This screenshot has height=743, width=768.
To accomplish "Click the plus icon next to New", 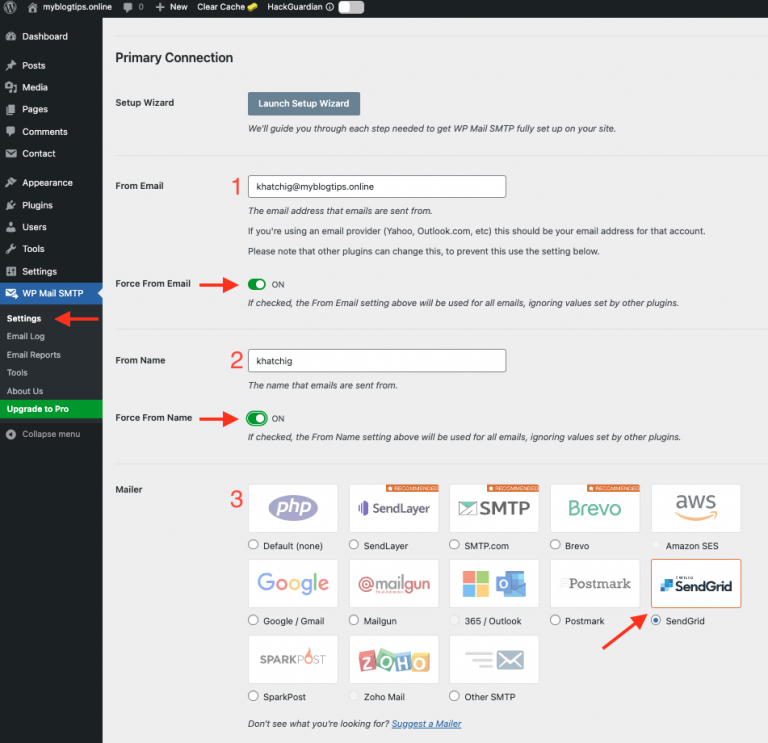I will click(x=160, y=7).
